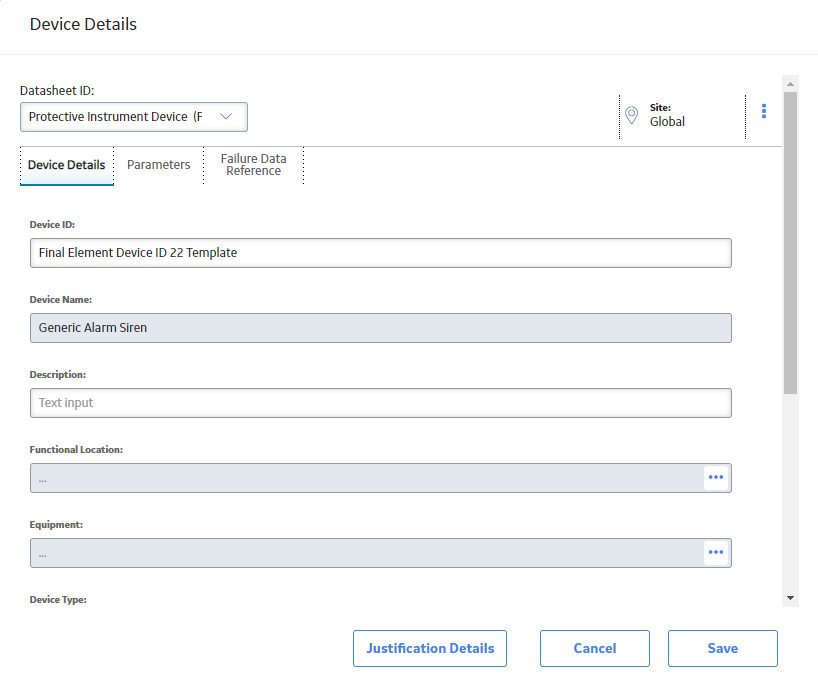
Task: Save the device details
Action: pos(723,648)
